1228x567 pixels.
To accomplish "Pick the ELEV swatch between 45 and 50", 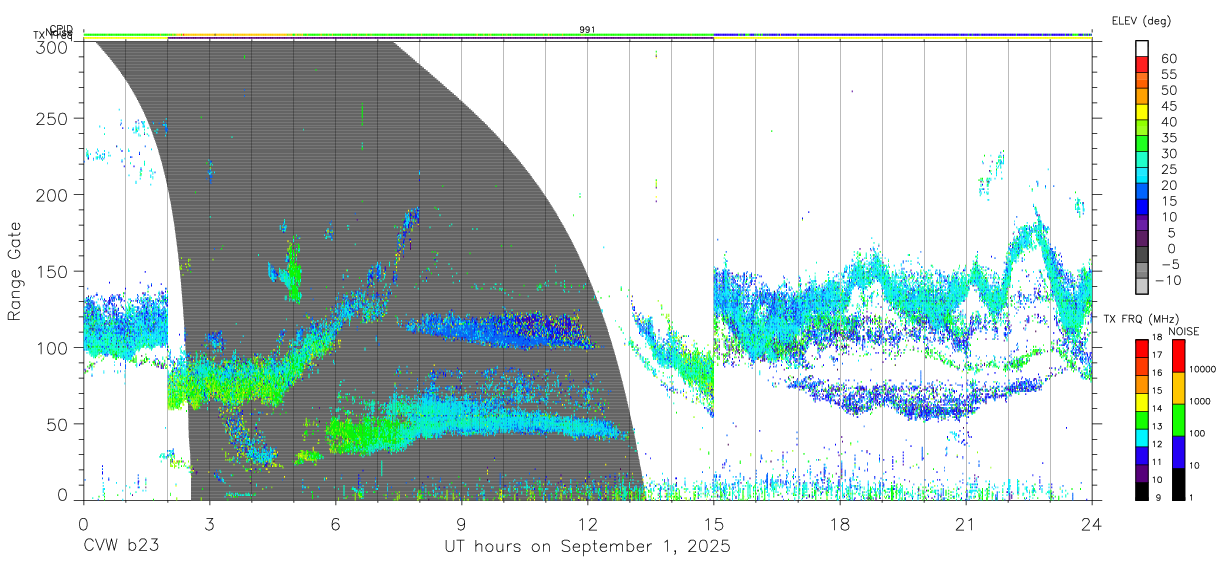I will [x=1143, y=98].
